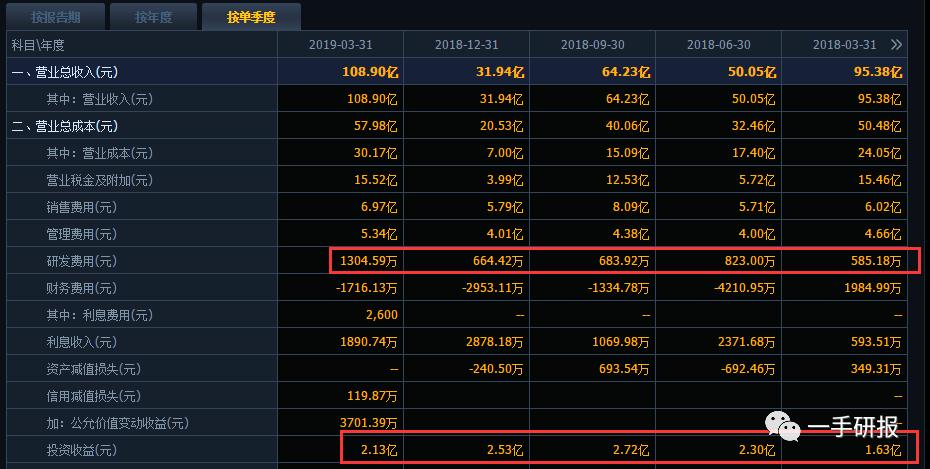Click the 5.34亿 management expense value
930x469 pixels.
(x=379, y=234)
